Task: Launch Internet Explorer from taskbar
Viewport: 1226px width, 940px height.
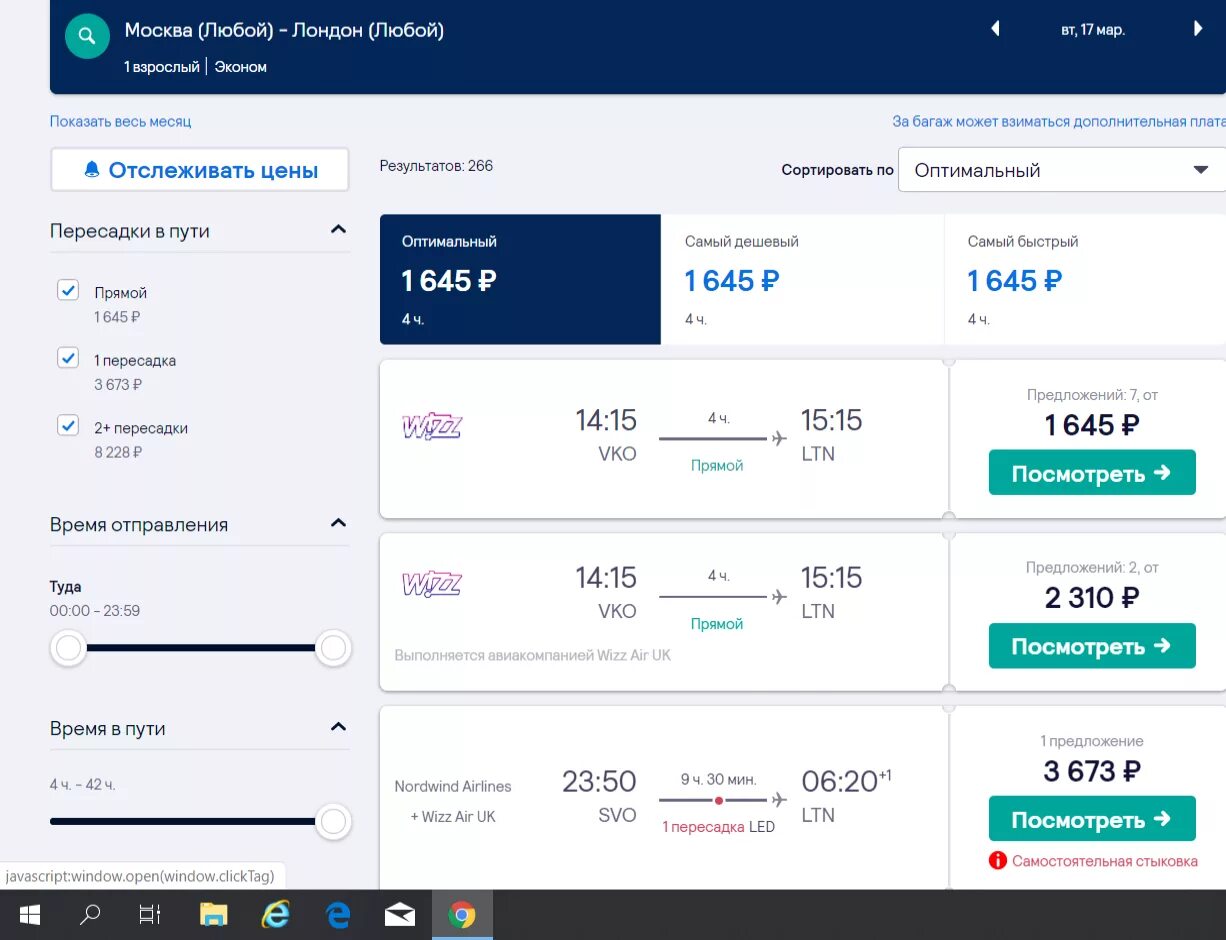Action: point(275,915)
